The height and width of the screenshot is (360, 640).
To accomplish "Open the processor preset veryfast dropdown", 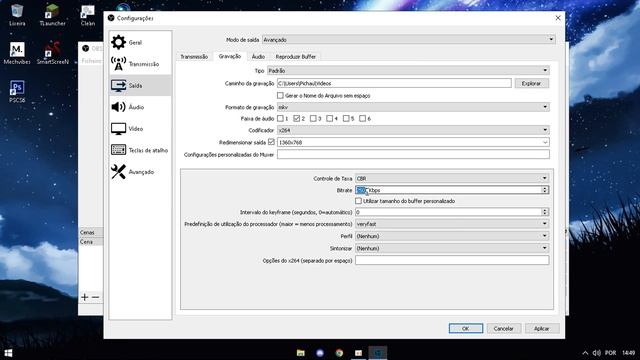I will tap(452, 224).
